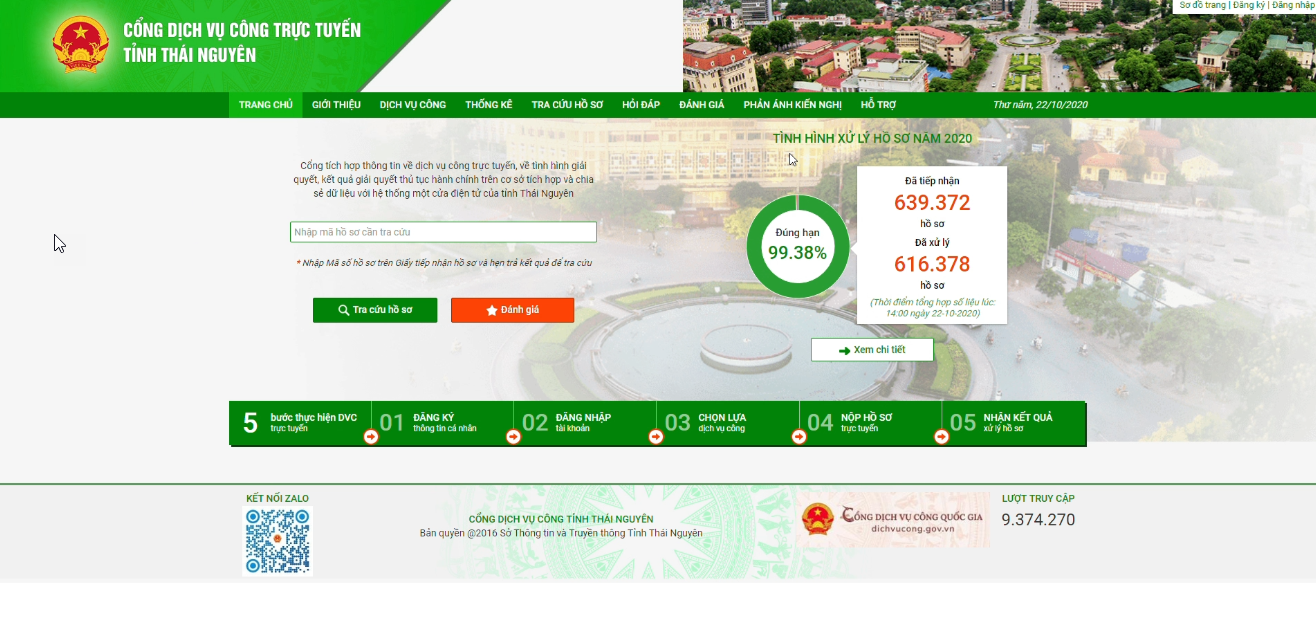Image resolution: width=1316 pixels, height=624 pixels.
Task: Click the arrow icon under step 03 Chọn lựa
Action: (x=656, y=437)
